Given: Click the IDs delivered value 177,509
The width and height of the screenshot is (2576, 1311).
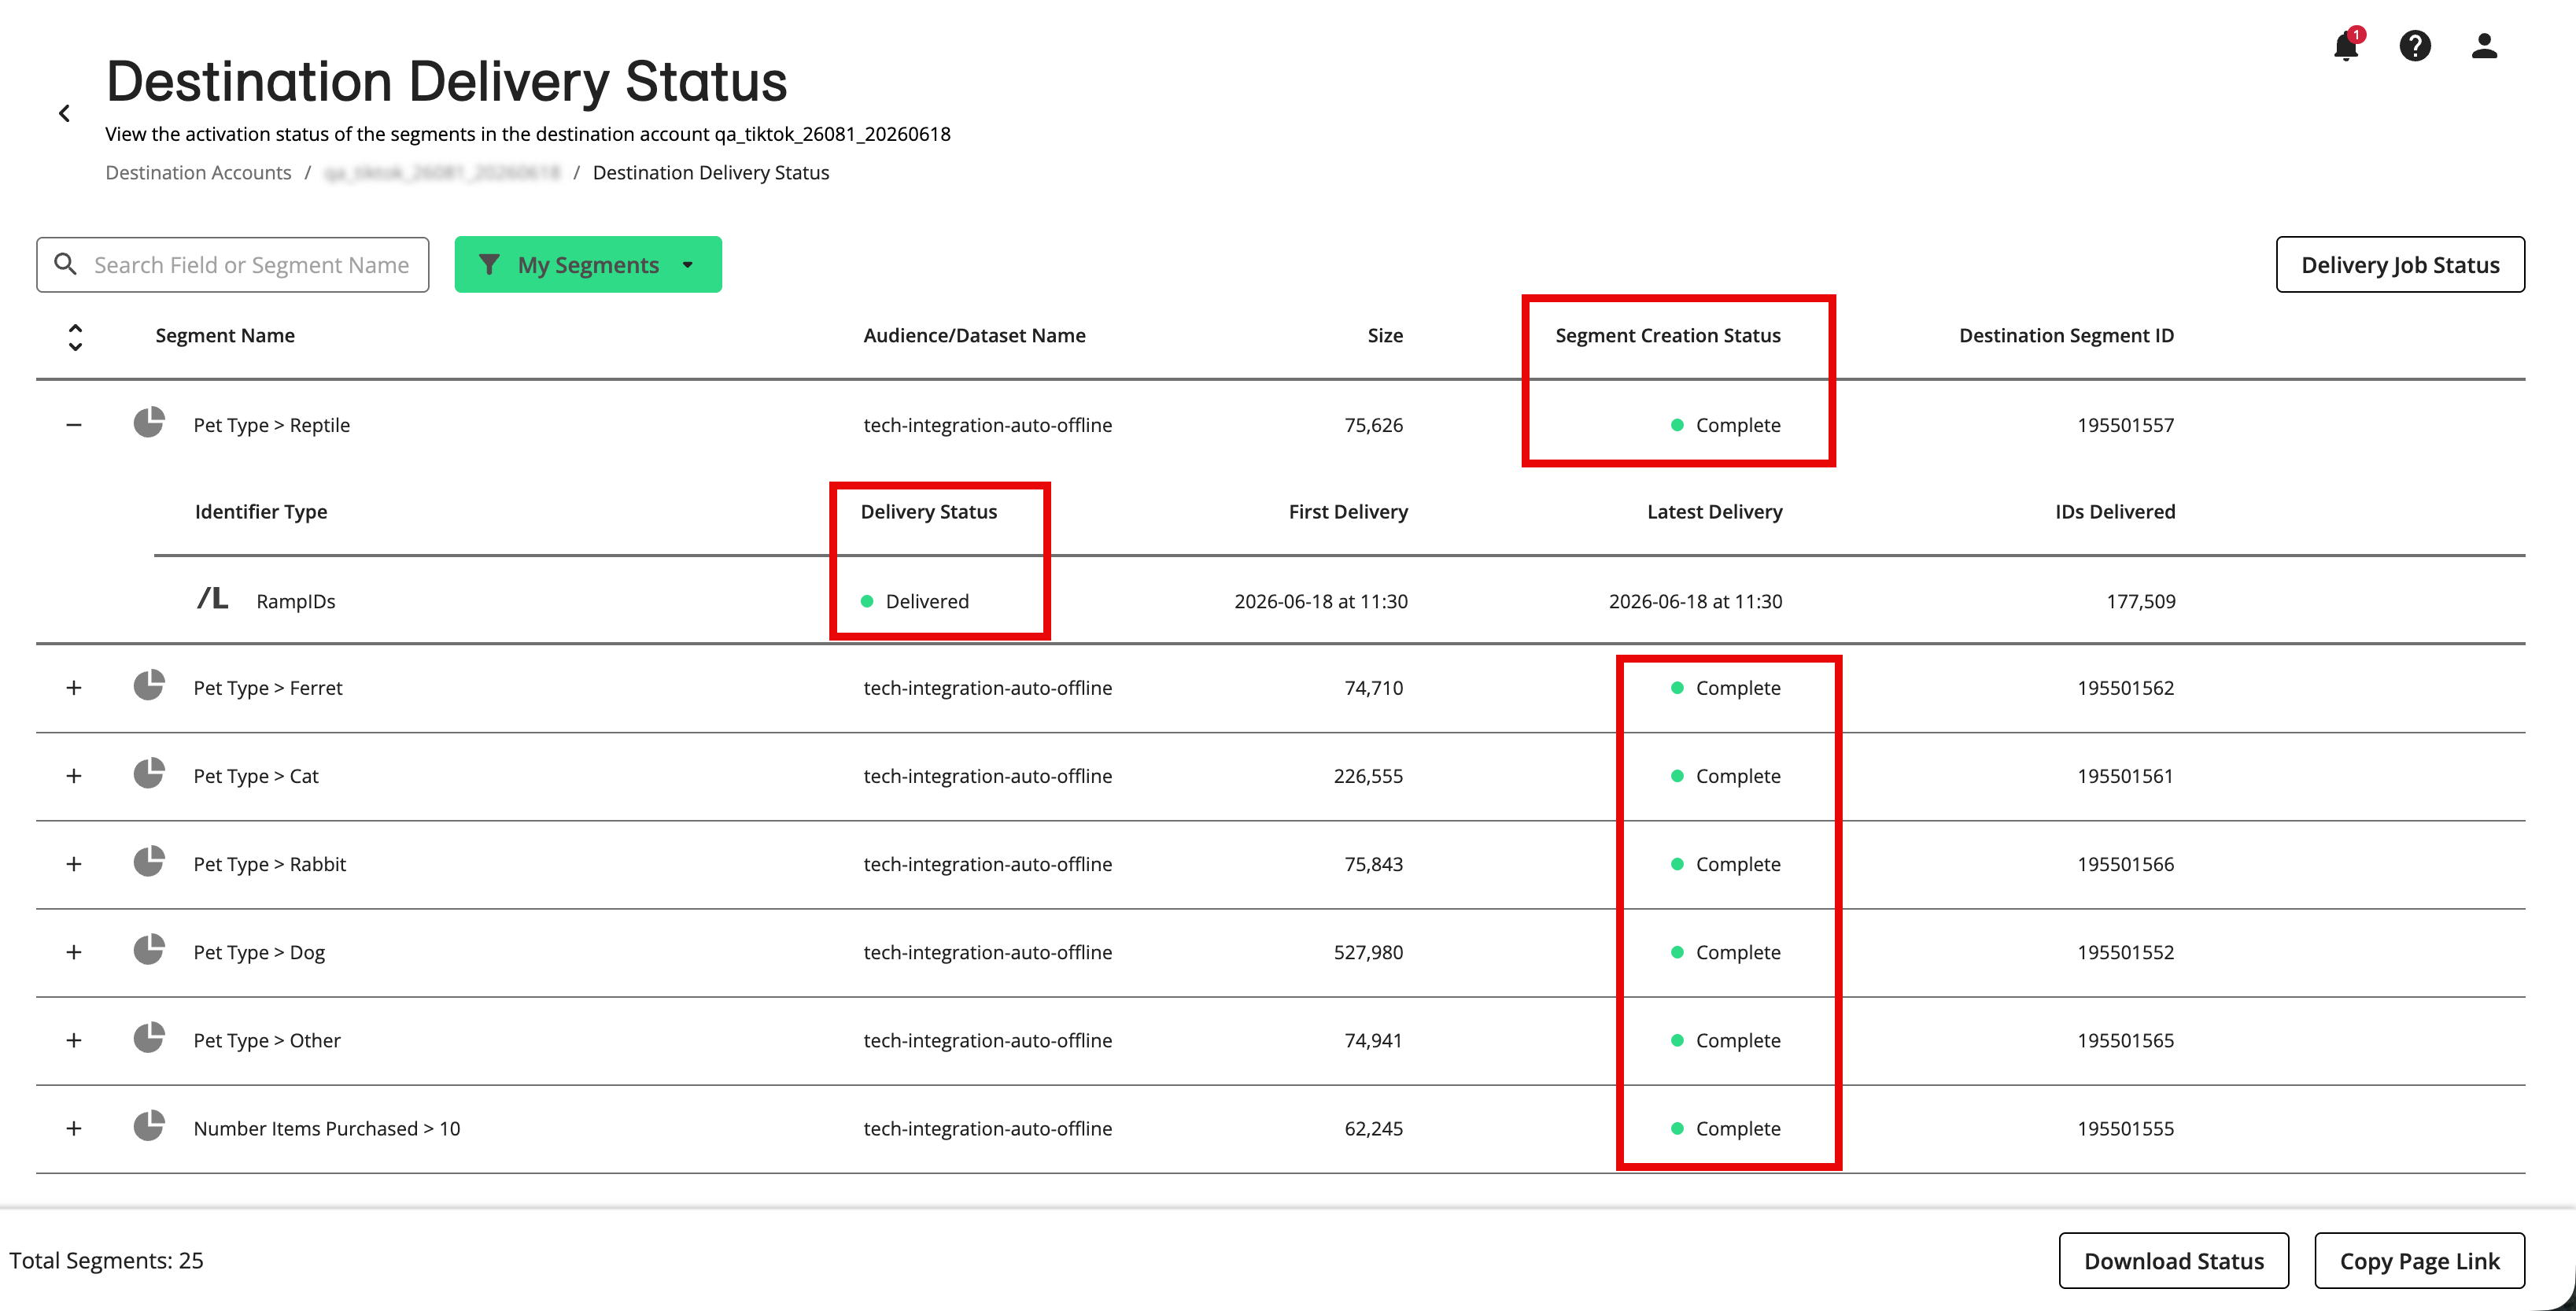Looking at the screenshot, I should pyautogui.click(x=2141, y=601).
